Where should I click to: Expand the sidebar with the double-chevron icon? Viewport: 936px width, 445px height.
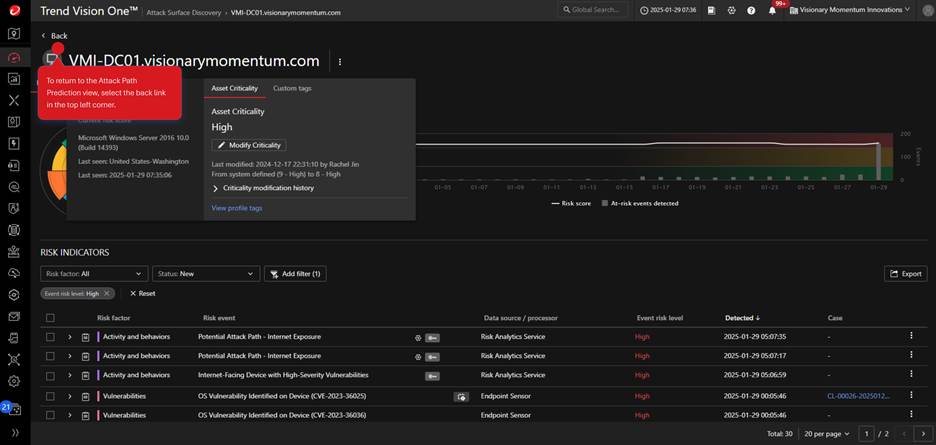pos(14,432)
